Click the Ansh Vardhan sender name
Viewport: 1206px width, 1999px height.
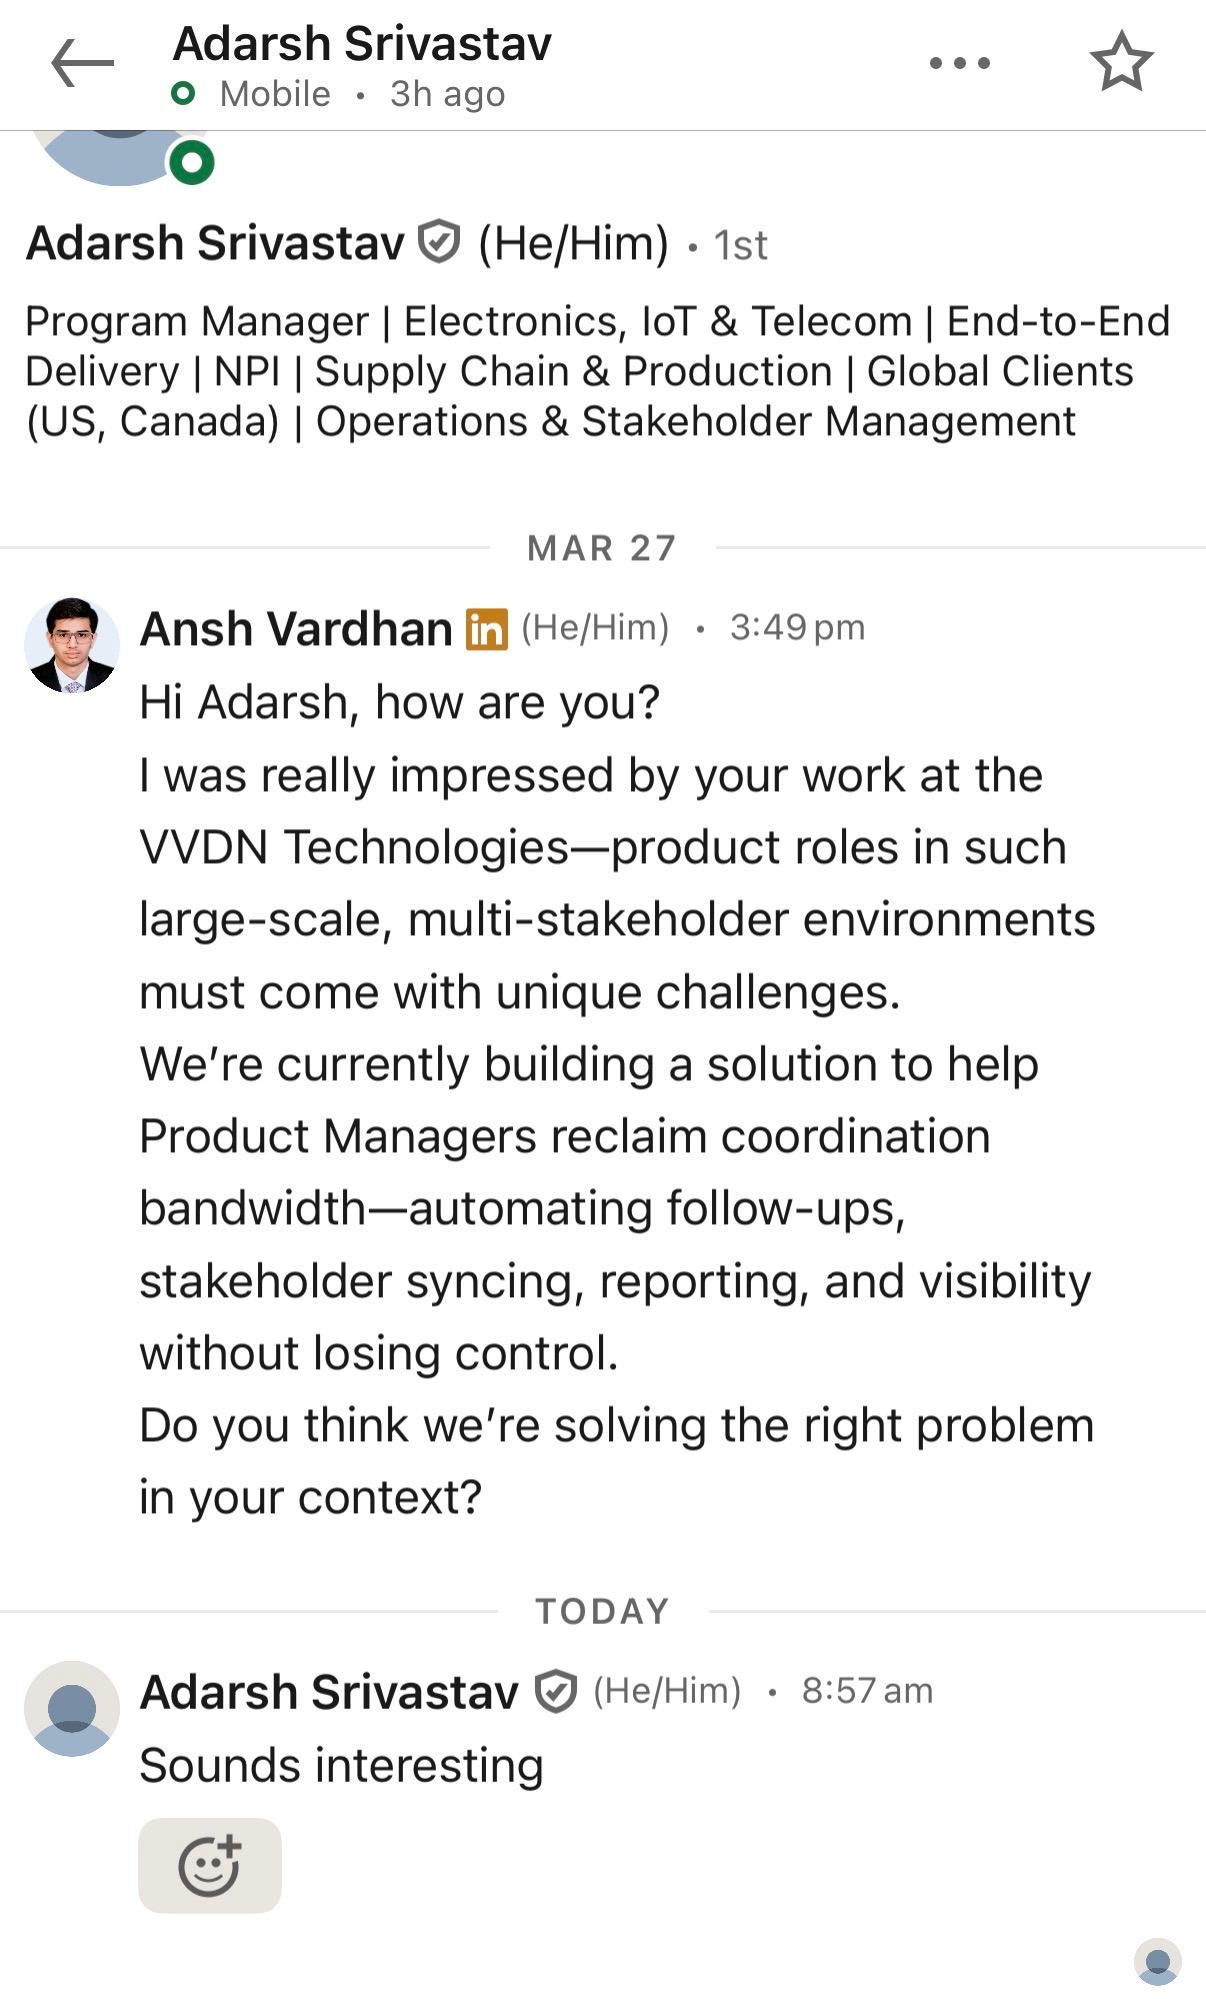(x=296, y=629)
